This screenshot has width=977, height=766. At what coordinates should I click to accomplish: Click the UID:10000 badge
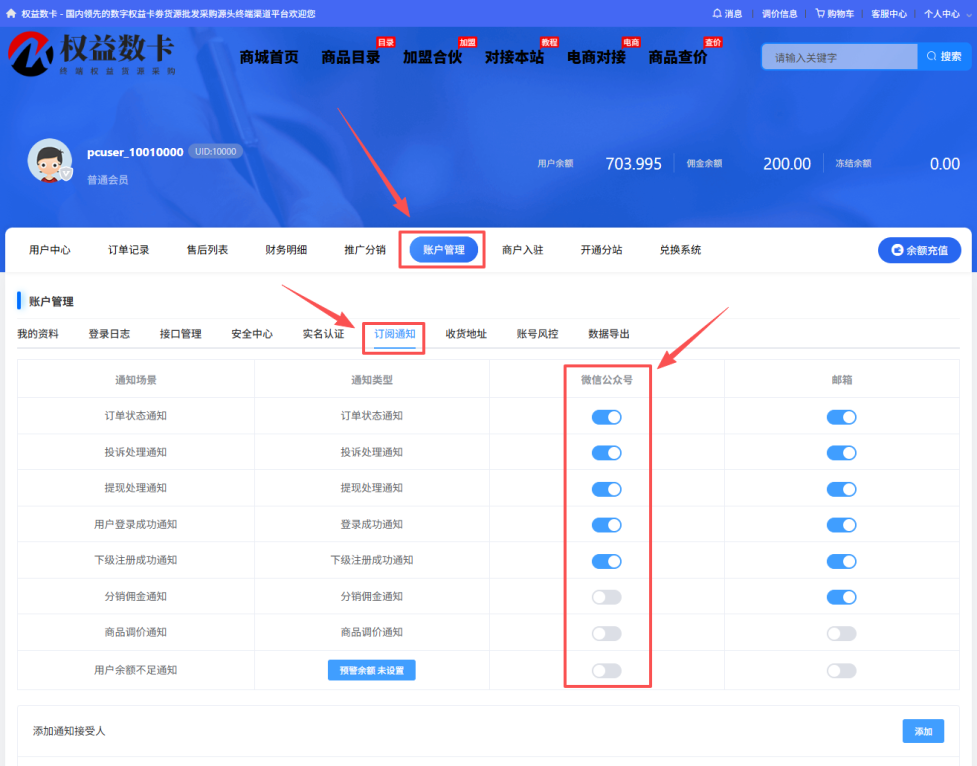tap(216, 151)
